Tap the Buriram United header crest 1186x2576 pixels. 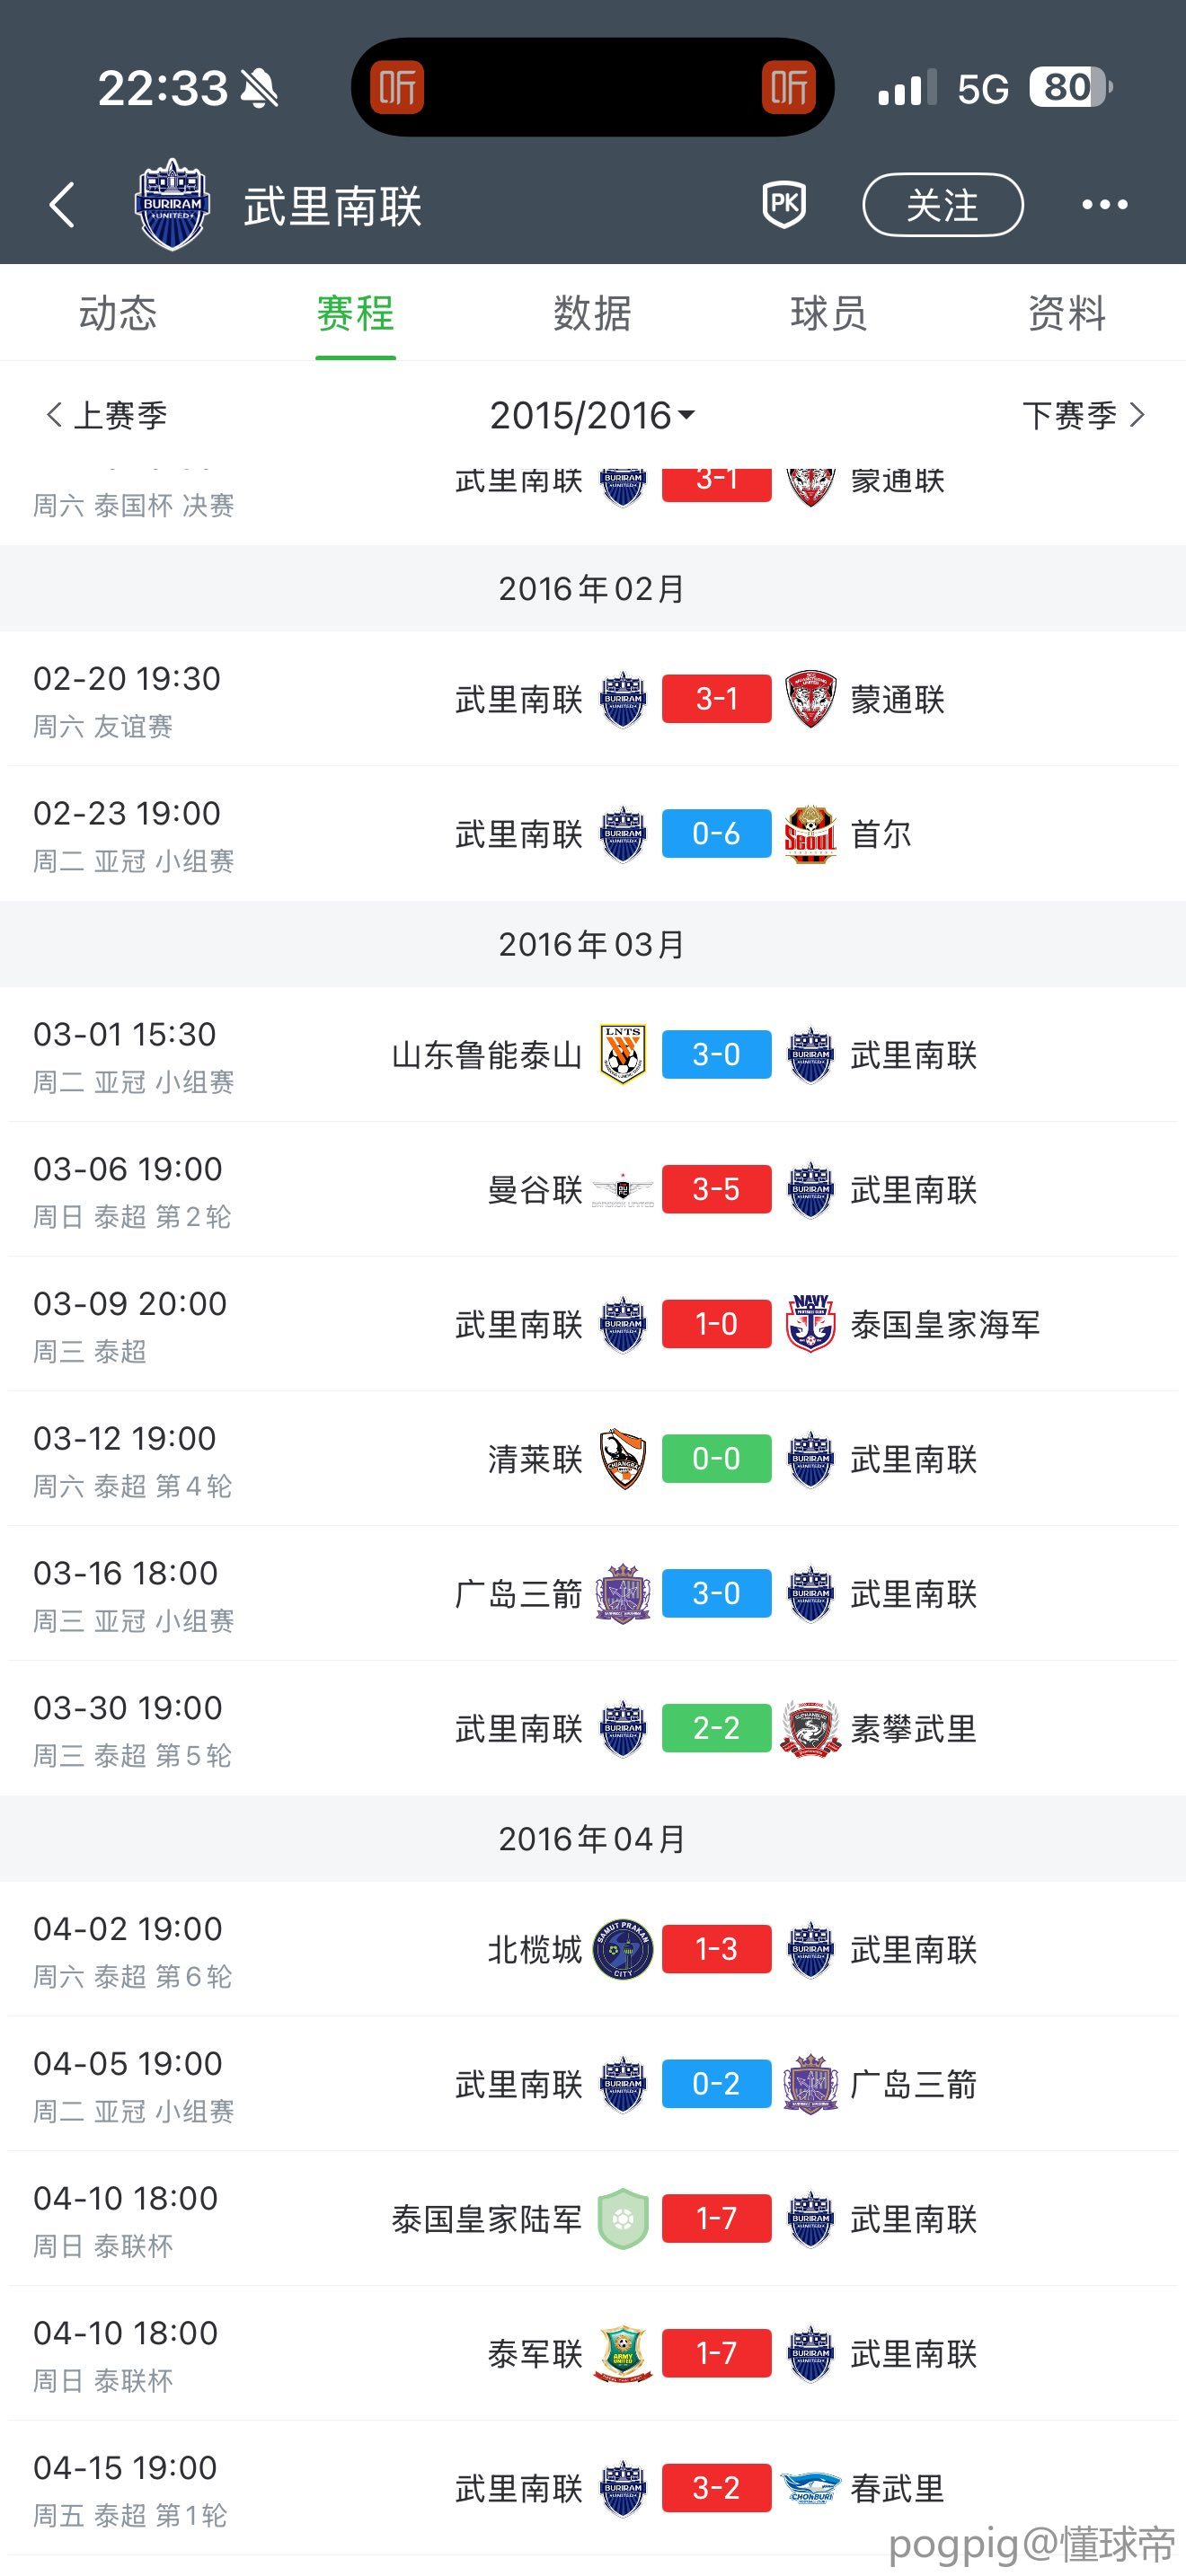point(172,205)
